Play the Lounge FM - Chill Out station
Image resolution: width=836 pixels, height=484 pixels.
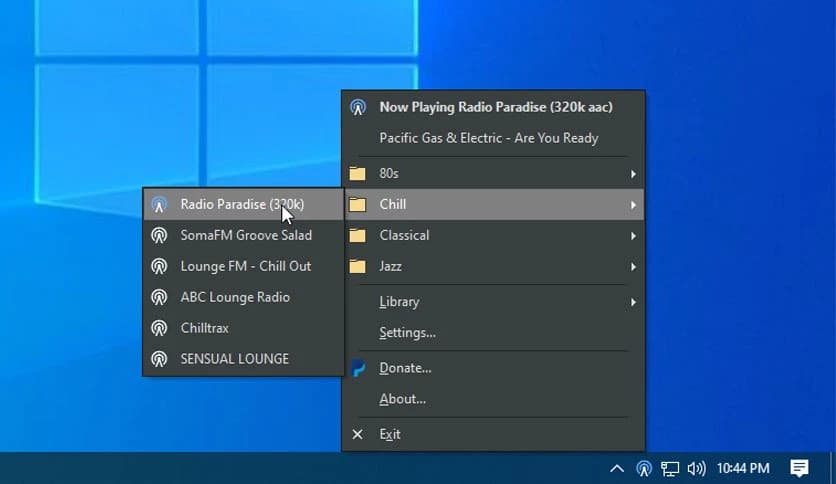click(245, 266)
